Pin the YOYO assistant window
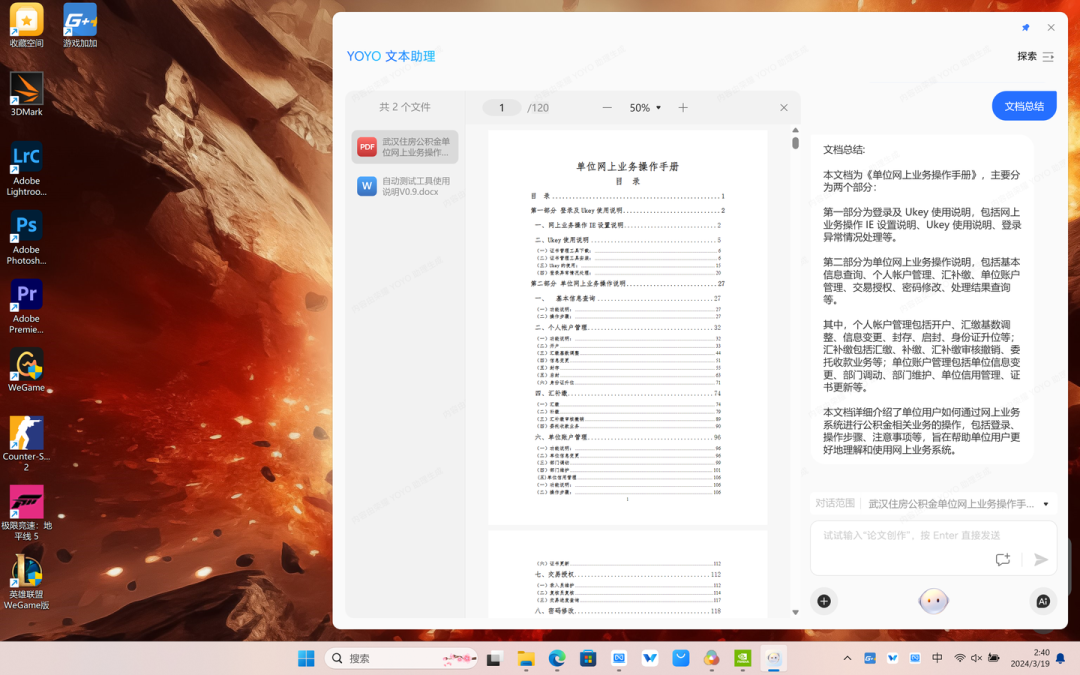The height and width of the screenshot is (675, 1080). pos(1026,28)
